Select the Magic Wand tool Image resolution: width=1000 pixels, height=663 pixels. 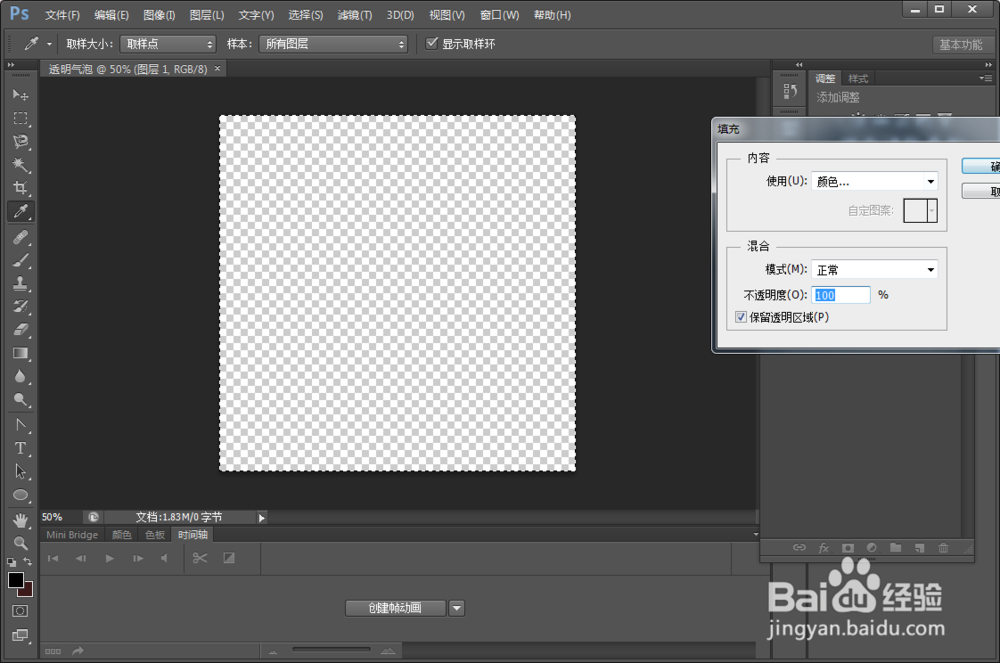click(x=20, y=165)
